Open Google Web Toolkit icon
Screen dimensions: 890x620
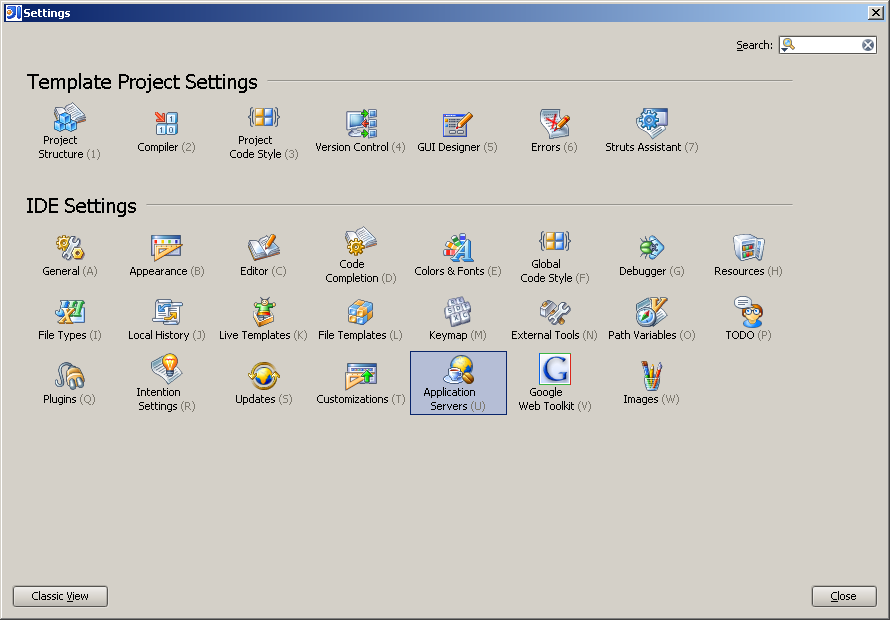pyautogui.click(x=555, y=369)
